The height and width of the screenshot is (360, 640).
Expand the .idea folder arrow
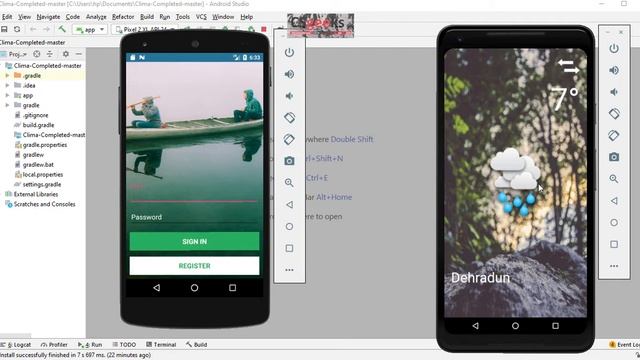tap(7, 85)
